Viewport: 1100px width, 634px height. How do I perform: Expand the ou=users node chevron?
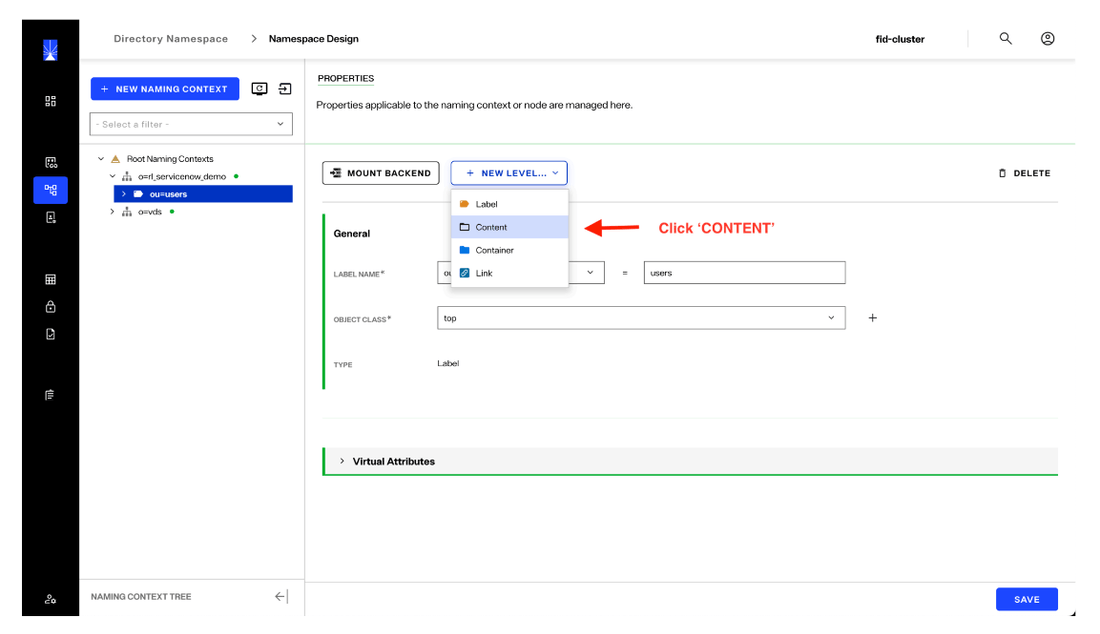(123, 194)
